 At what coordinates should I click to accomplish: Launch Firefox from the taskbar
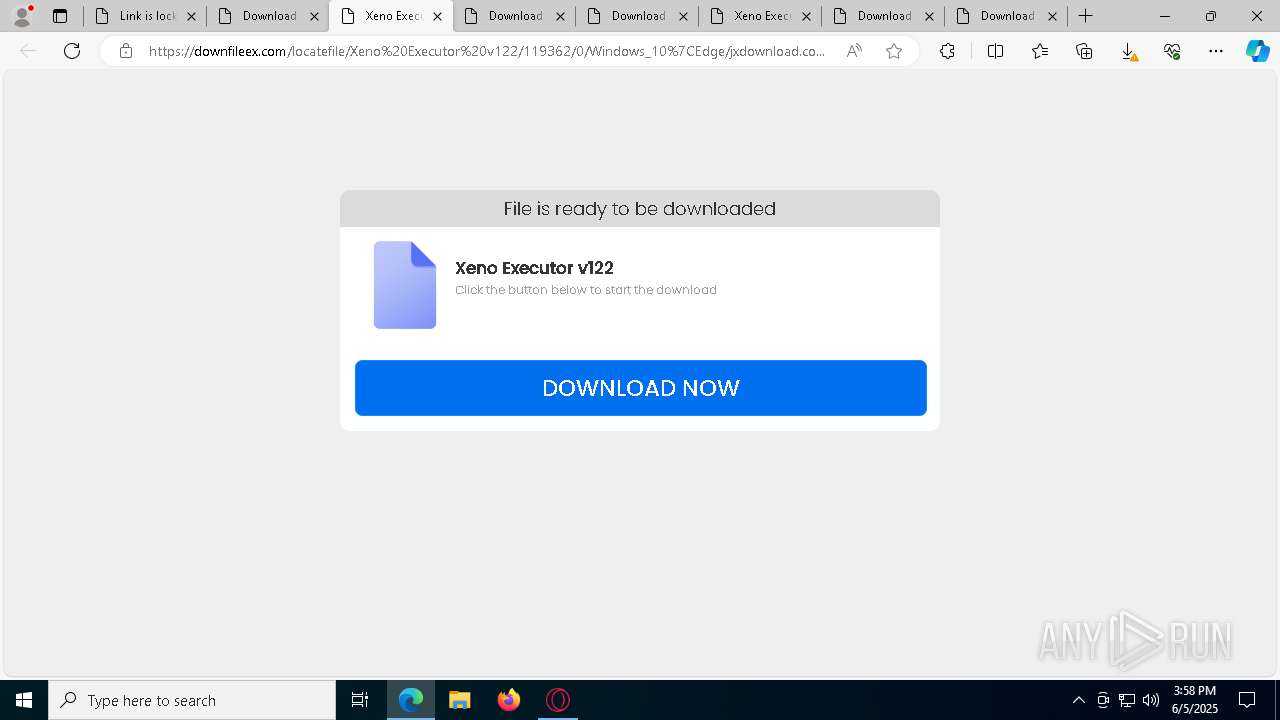[x=509, y=700]
